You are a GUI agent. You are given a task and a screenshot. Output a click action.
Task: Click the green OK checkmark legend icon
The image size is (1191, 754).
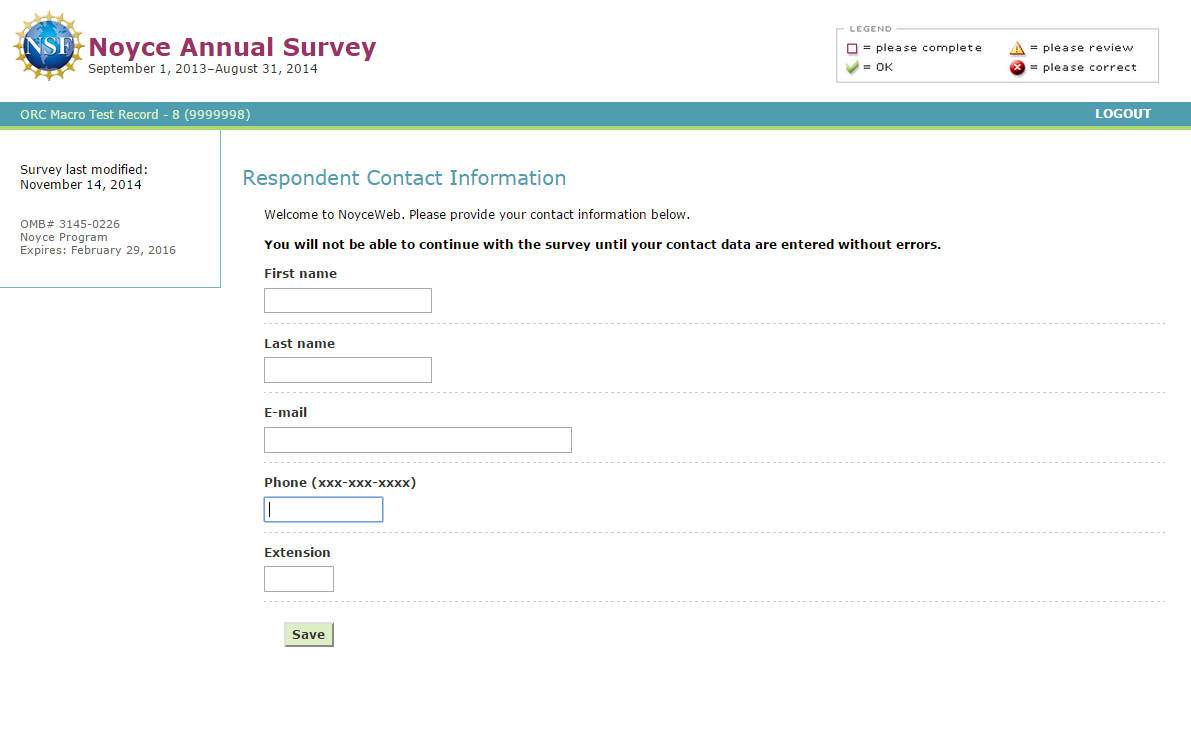(x=852, y=68)
